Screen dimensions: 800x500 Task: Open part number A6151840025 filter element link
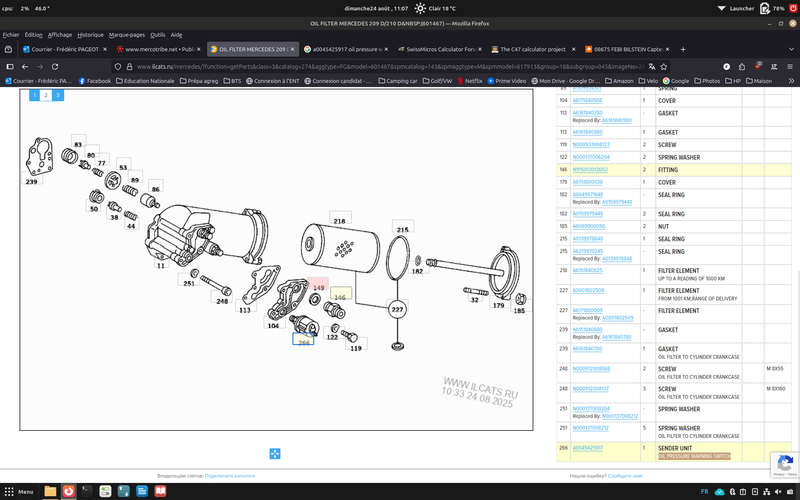pyautogui.click(x=587, y=270)
